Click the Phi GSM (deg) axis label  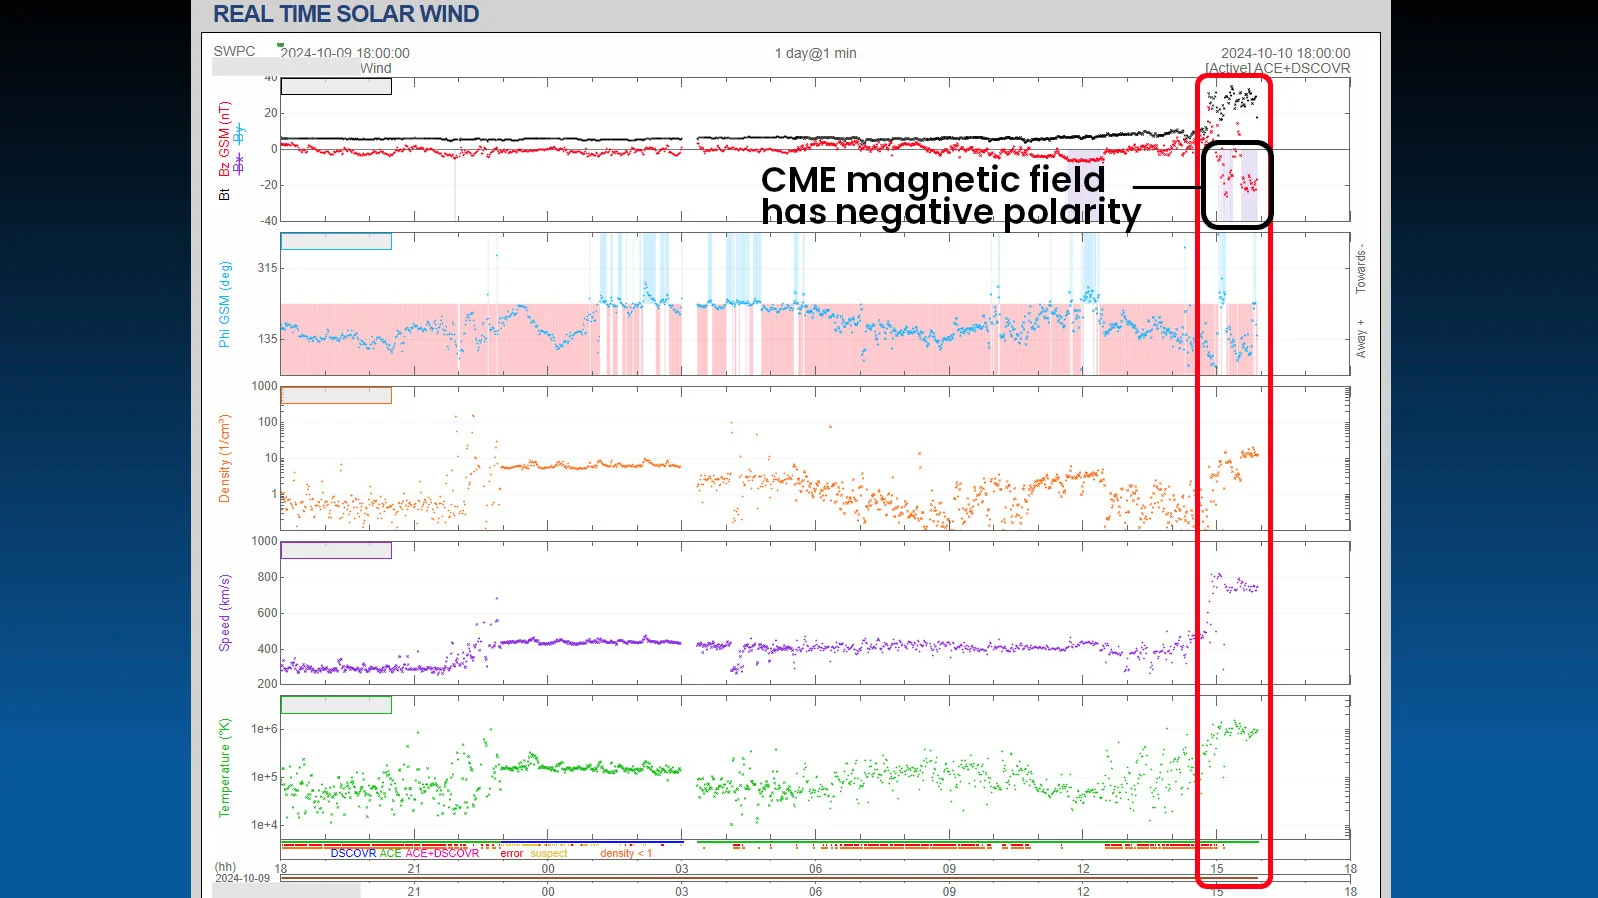[224, 305]
